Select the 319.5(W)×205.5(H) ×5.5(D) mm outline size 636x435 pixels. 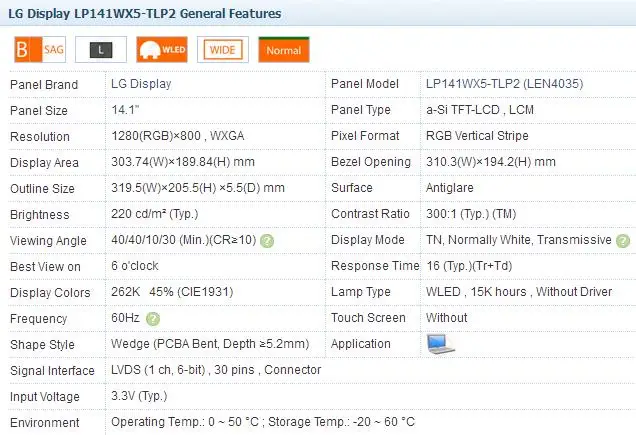tap(198, 188)
